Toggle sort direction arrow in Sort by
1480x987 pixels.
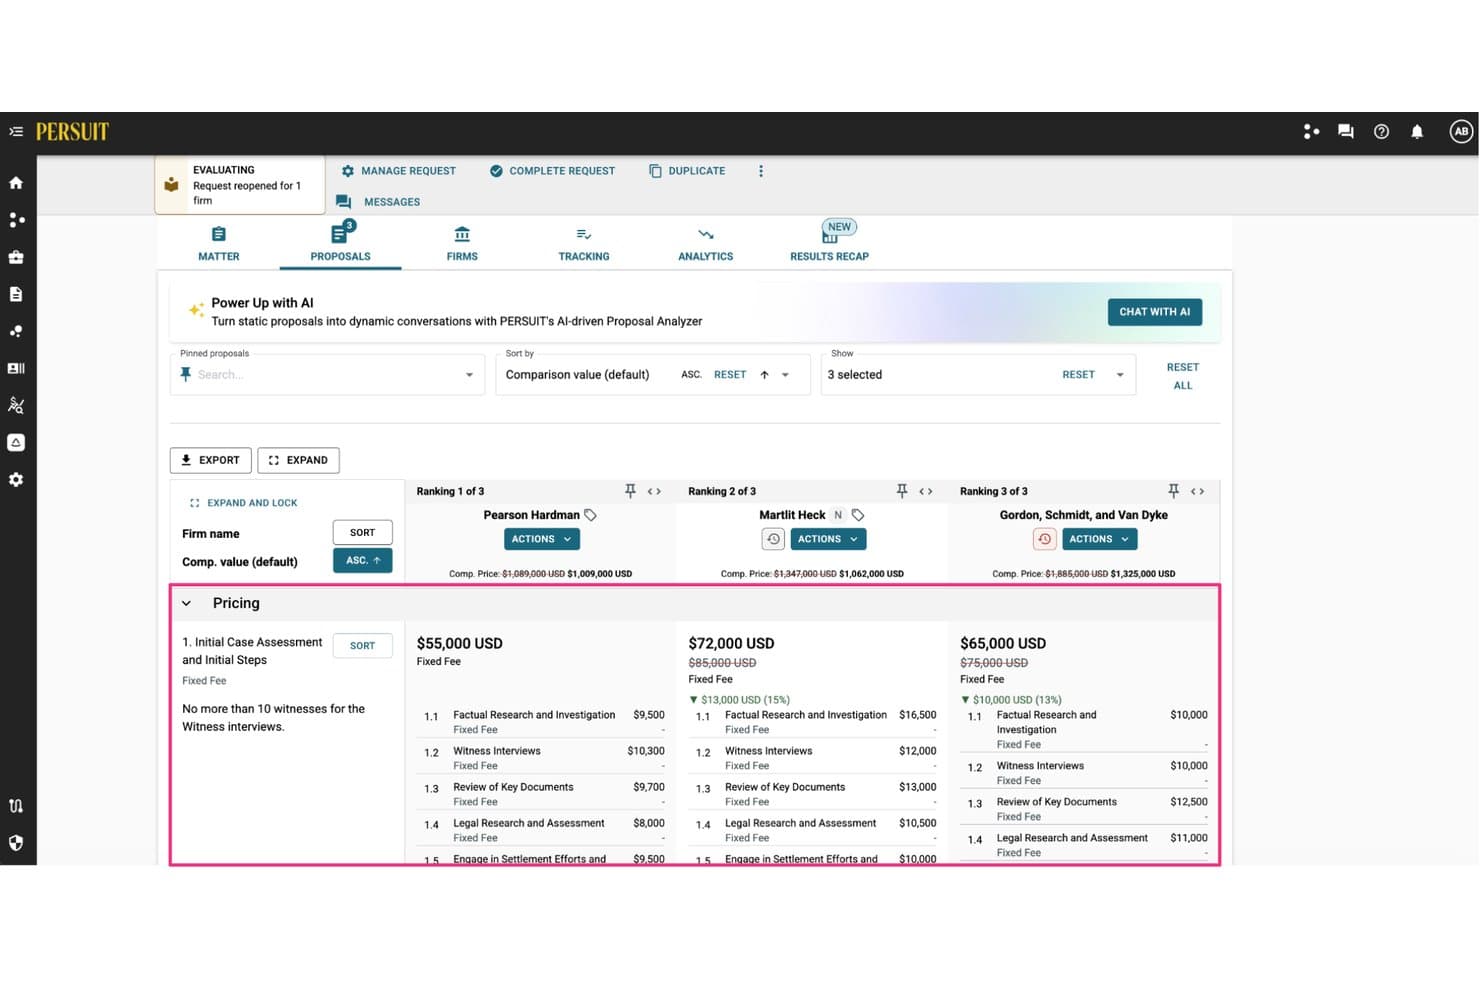pyautogui.click(x=764, y=375)
